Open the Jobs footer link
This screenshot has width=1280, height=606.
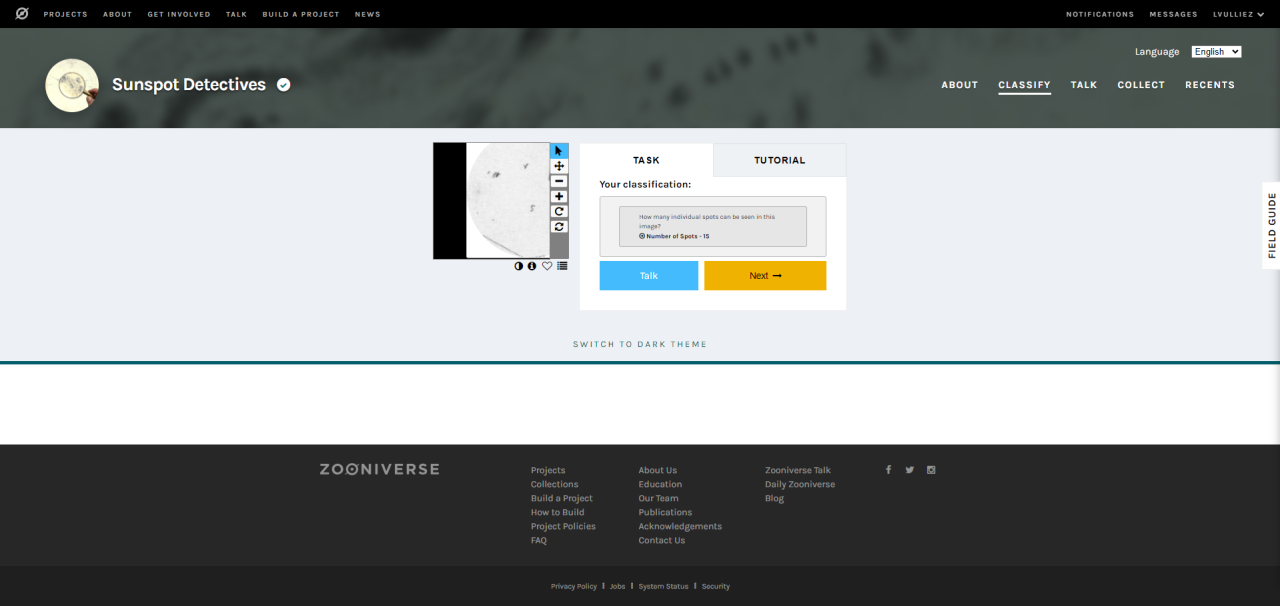coord(617,586)
